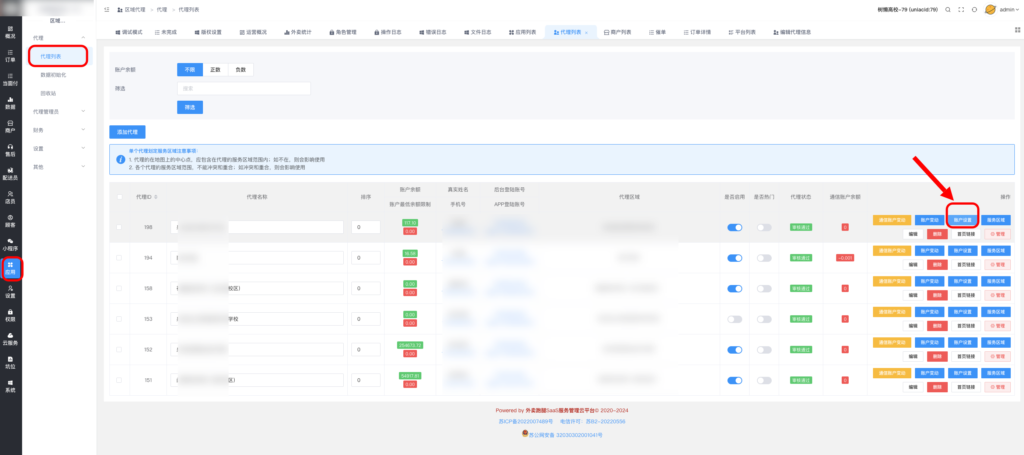Toggle 是否热门 switch for agent 194
Screen dimensions: 1024x455
click(x=765, y=258)
